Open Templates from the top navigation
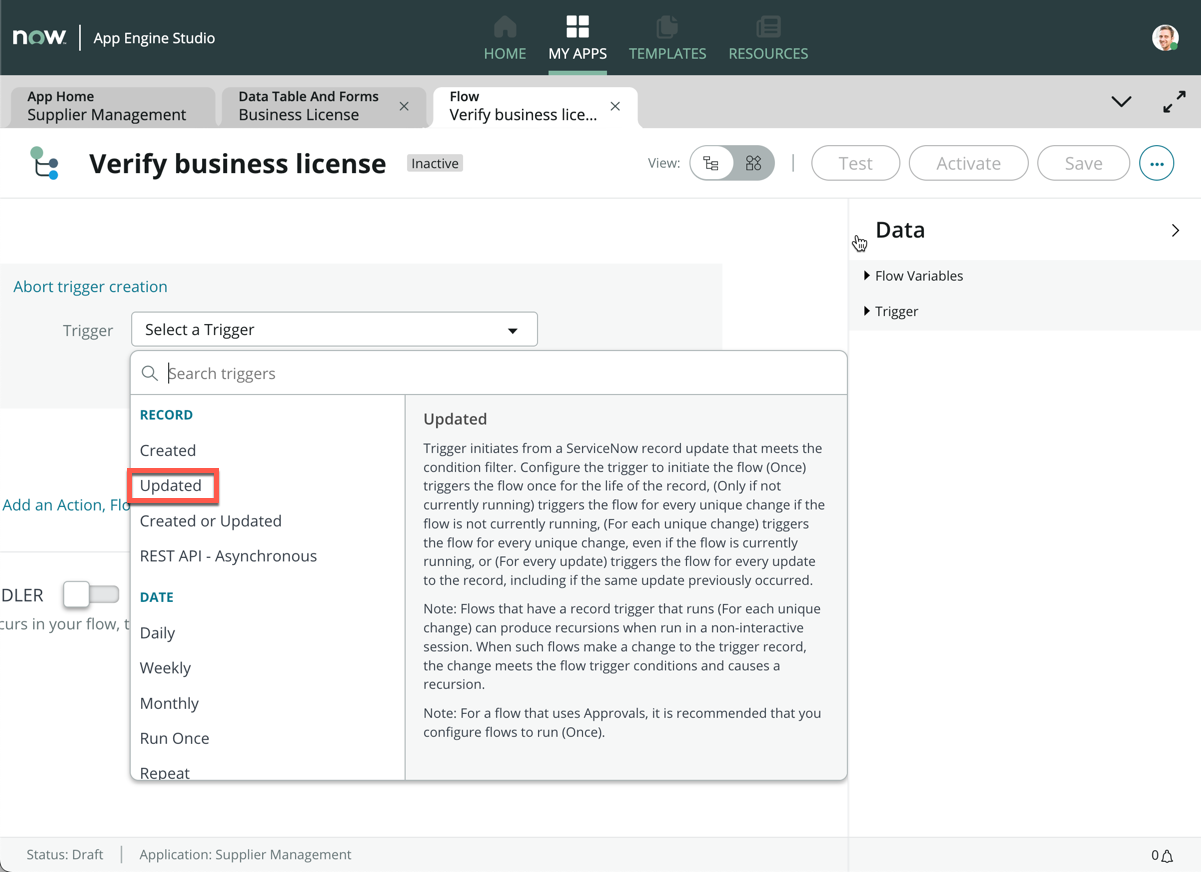Image resolution: width=1201 pixels, height=872 pixels. point(667,37)
